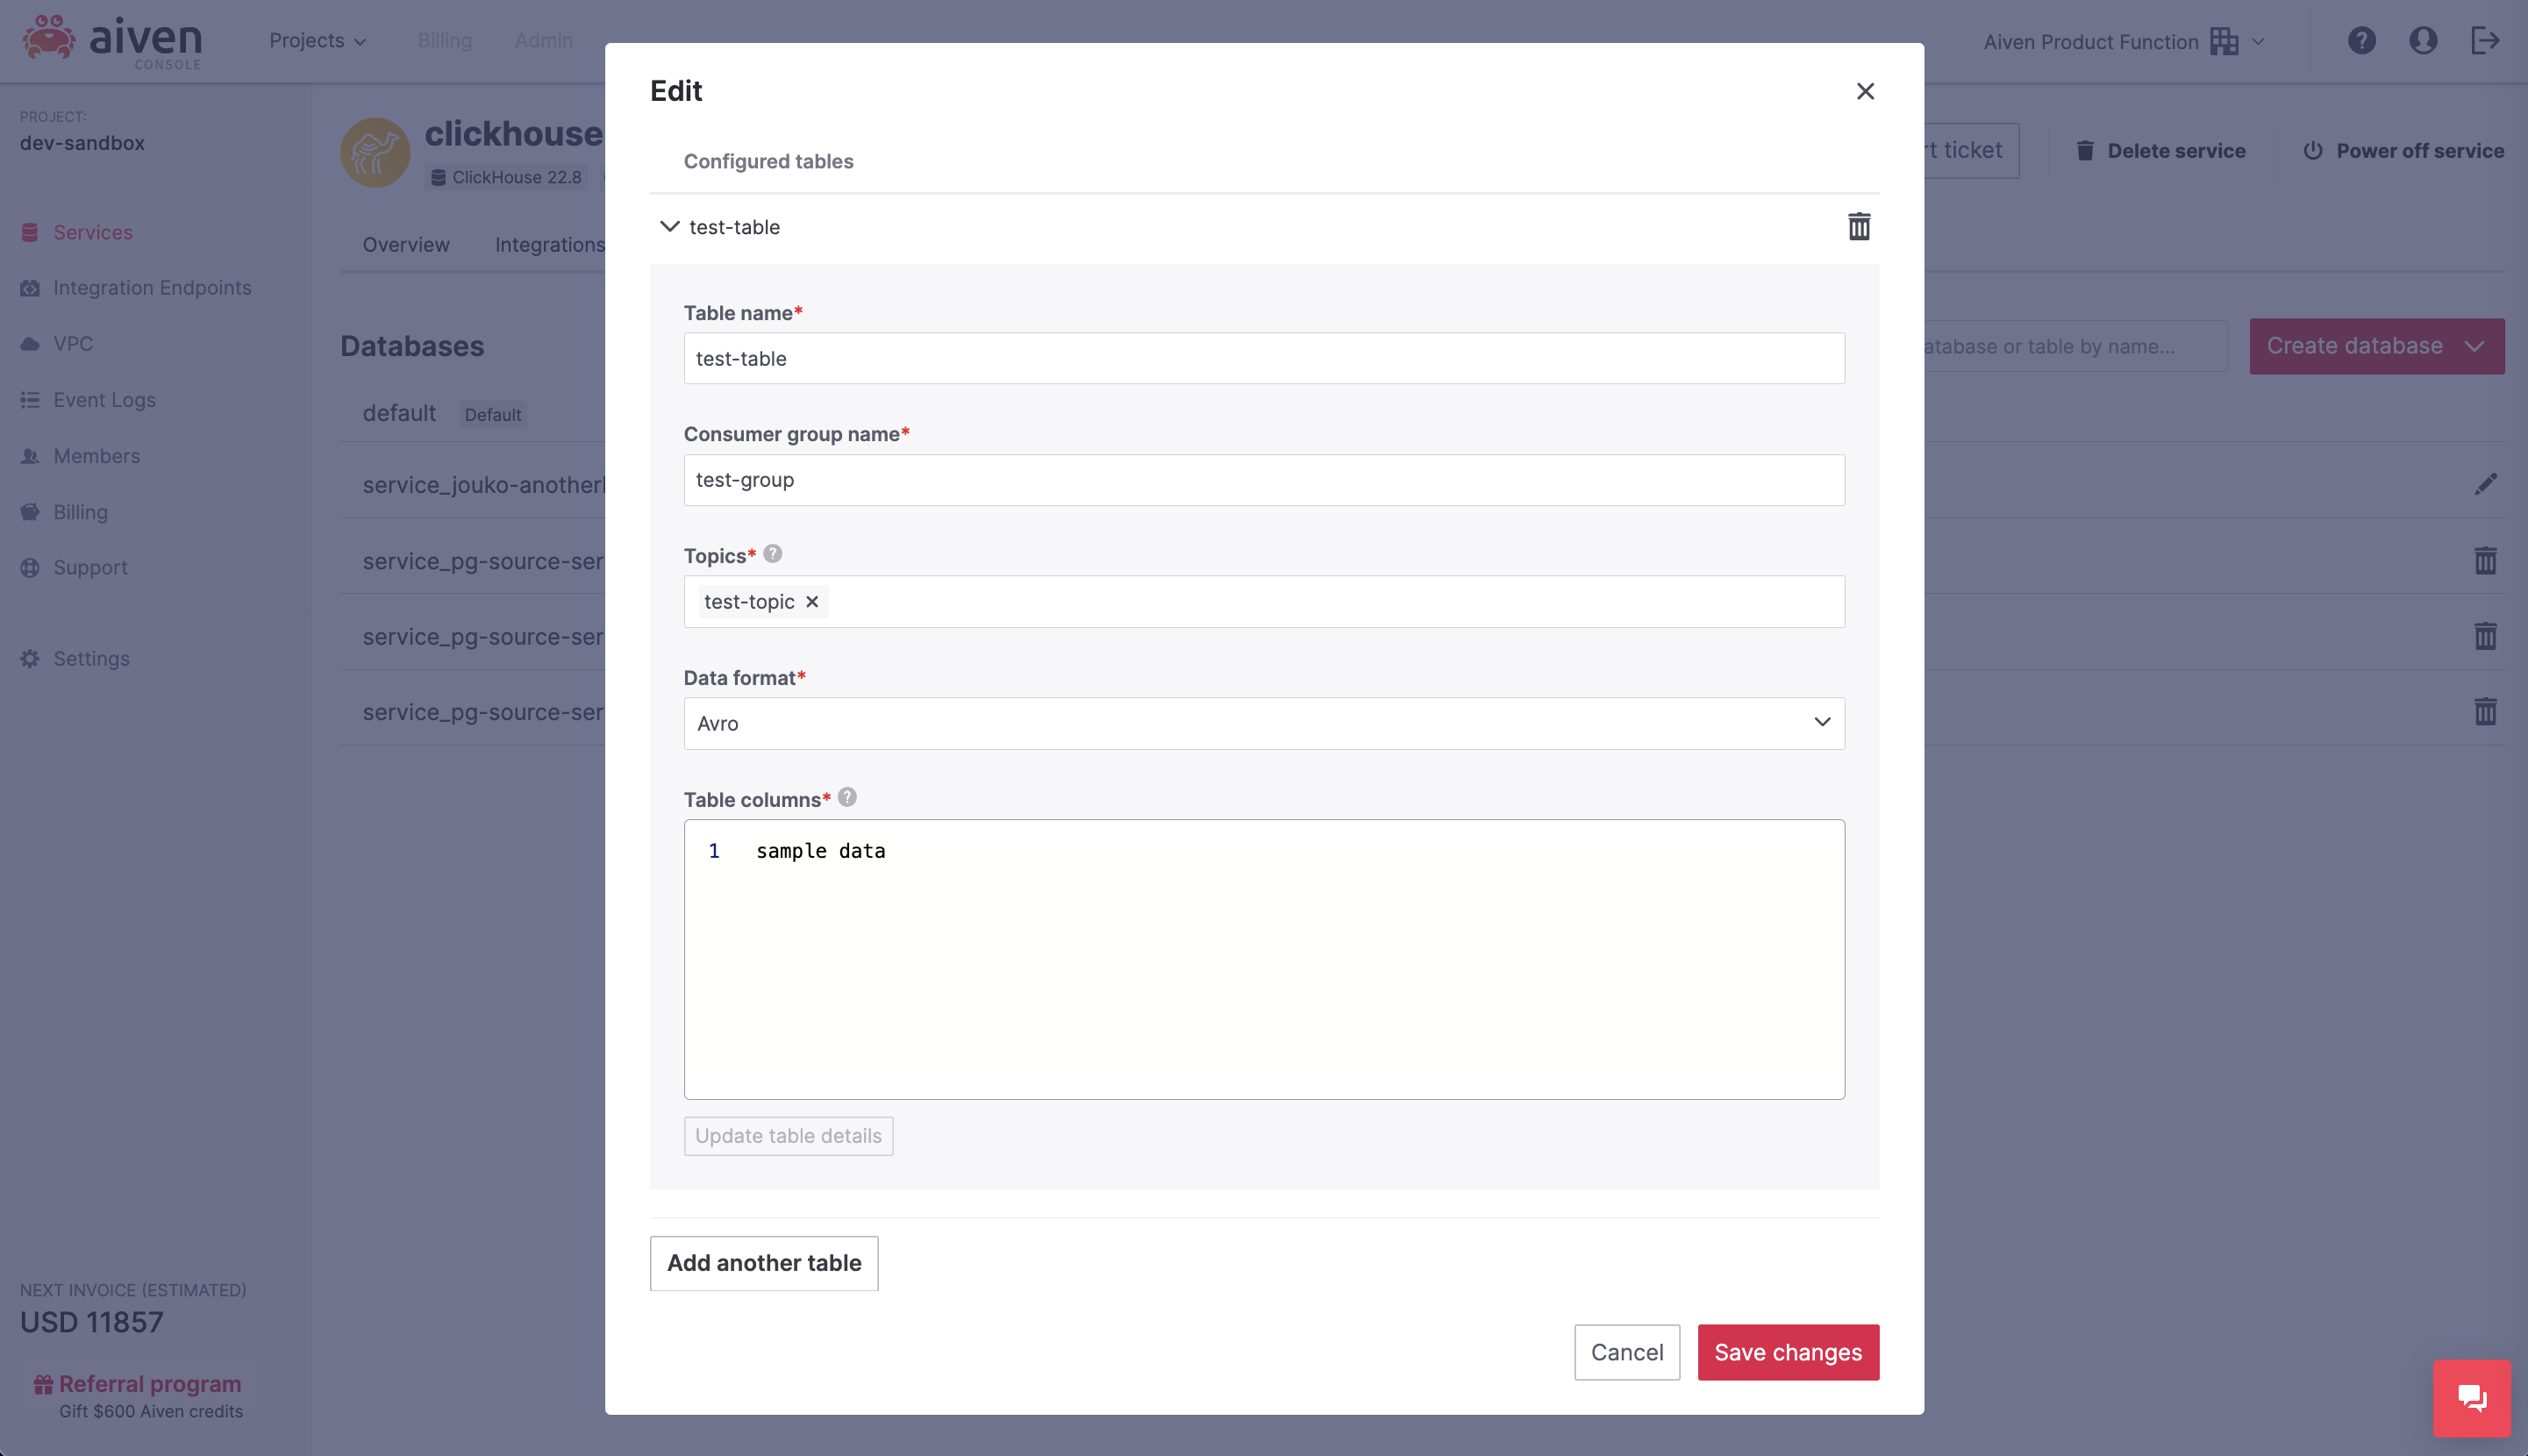Viewport: 2528px width, 1456px height.
Task: Click inside the Table columns editor
Action: point(1264,959)
